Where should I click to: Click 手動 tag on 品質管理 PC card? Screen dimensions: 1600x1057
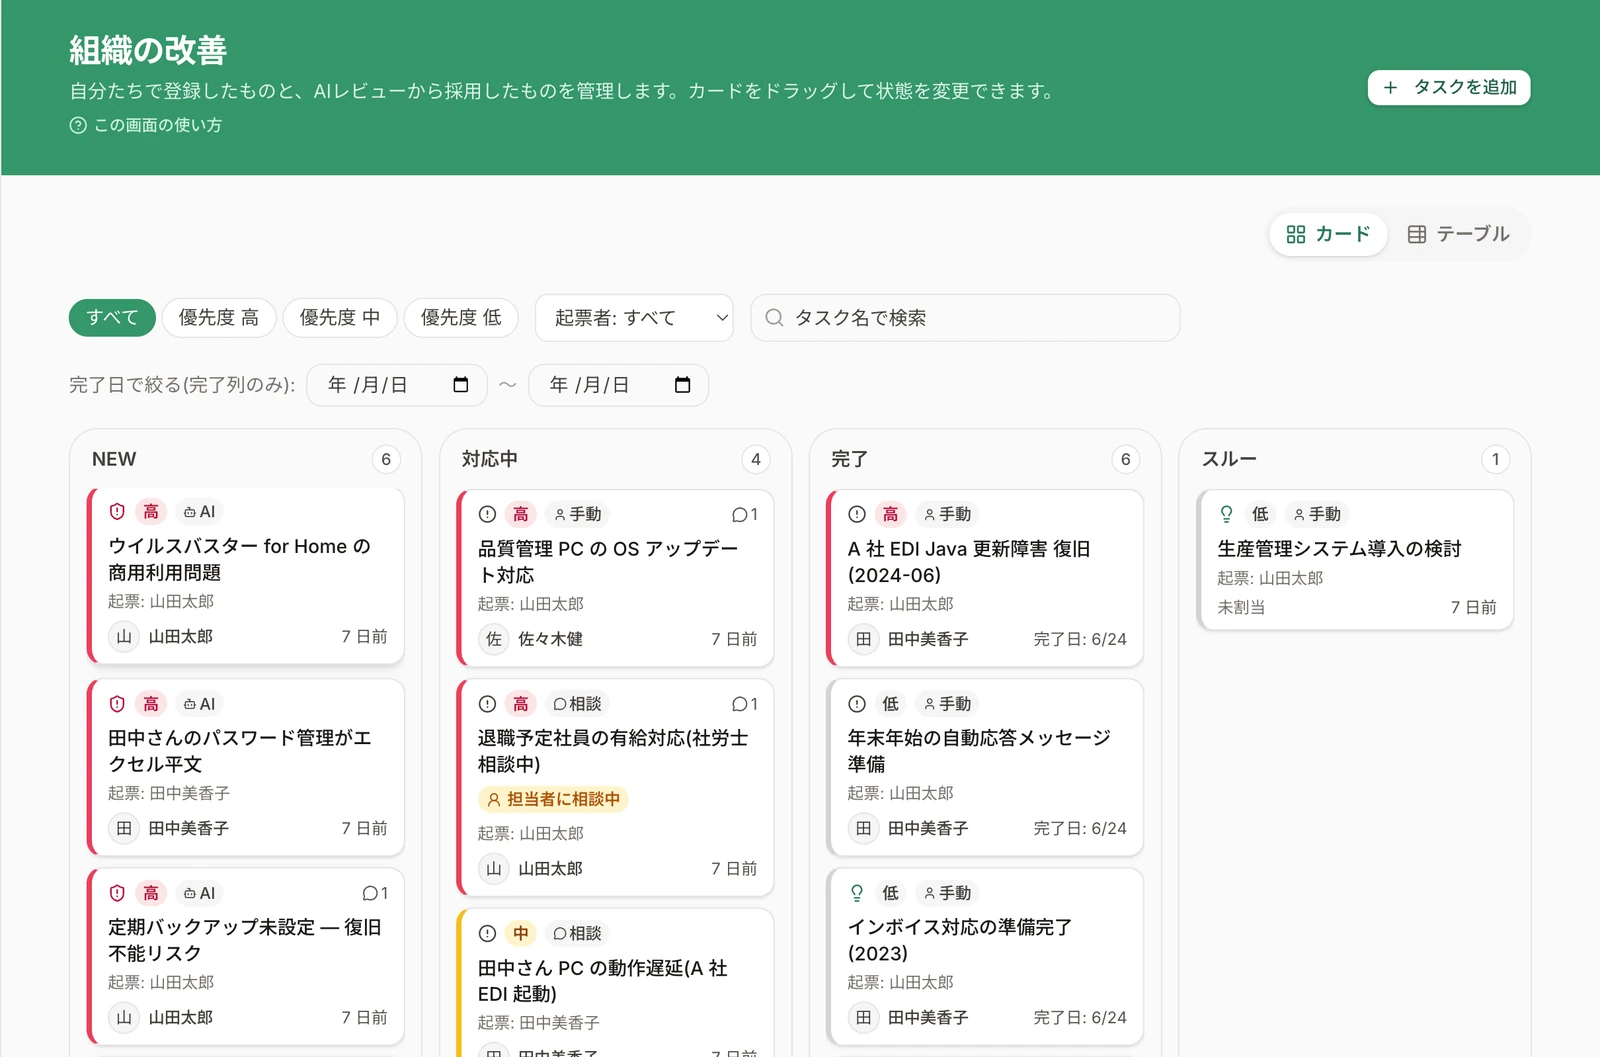tap(578, 514)
